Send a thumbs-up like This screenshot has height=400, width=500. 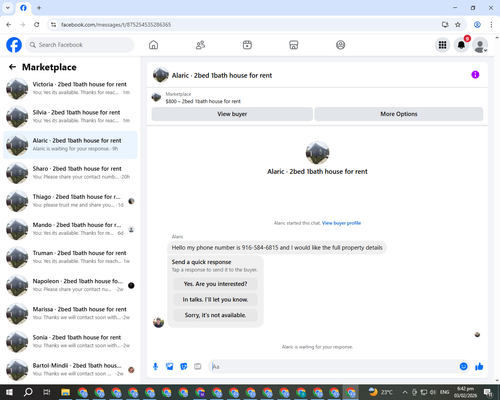[x=479, y=367]
